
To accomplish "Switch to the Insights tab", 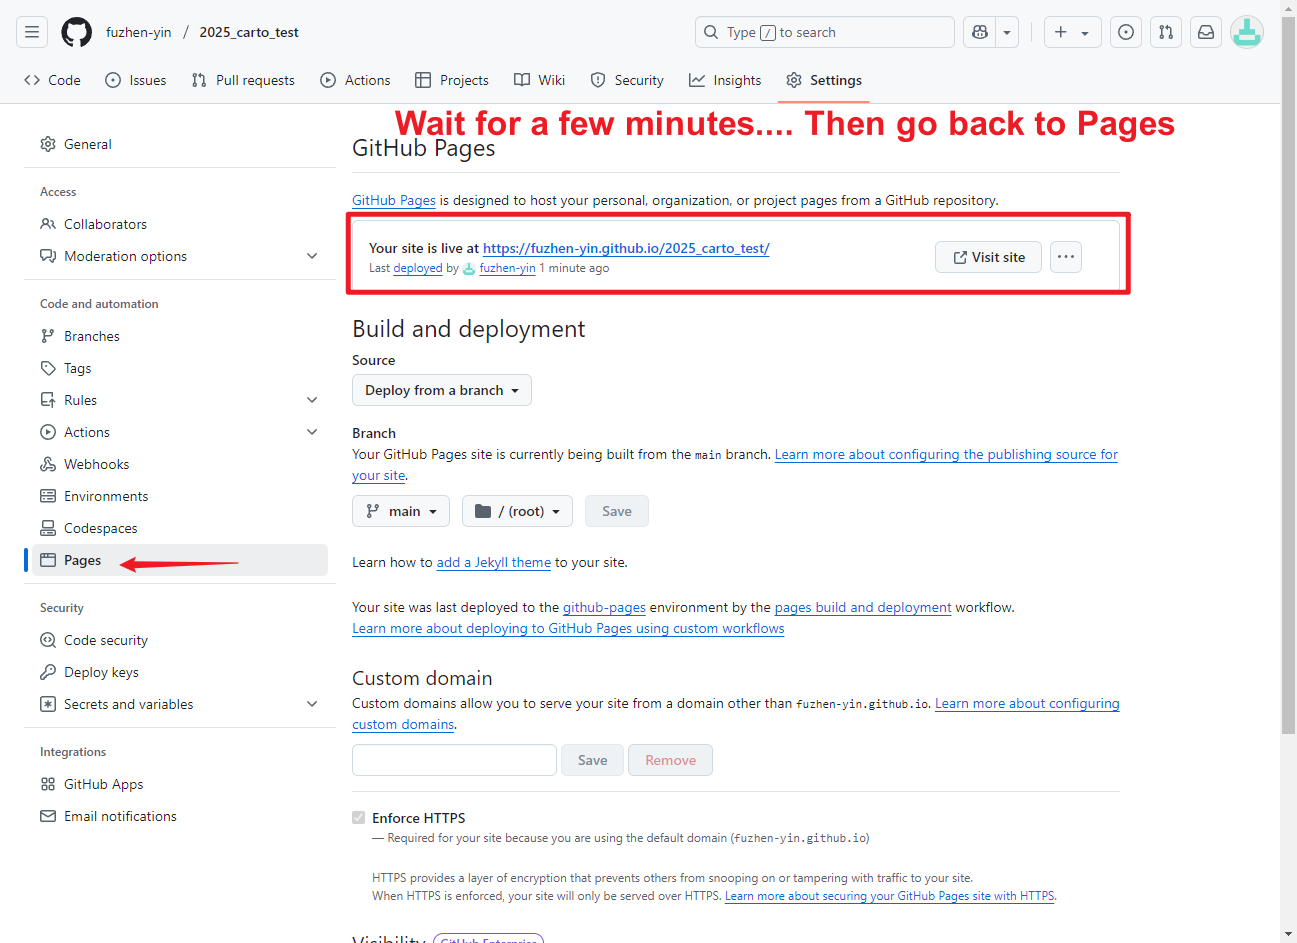I will 725,80.
